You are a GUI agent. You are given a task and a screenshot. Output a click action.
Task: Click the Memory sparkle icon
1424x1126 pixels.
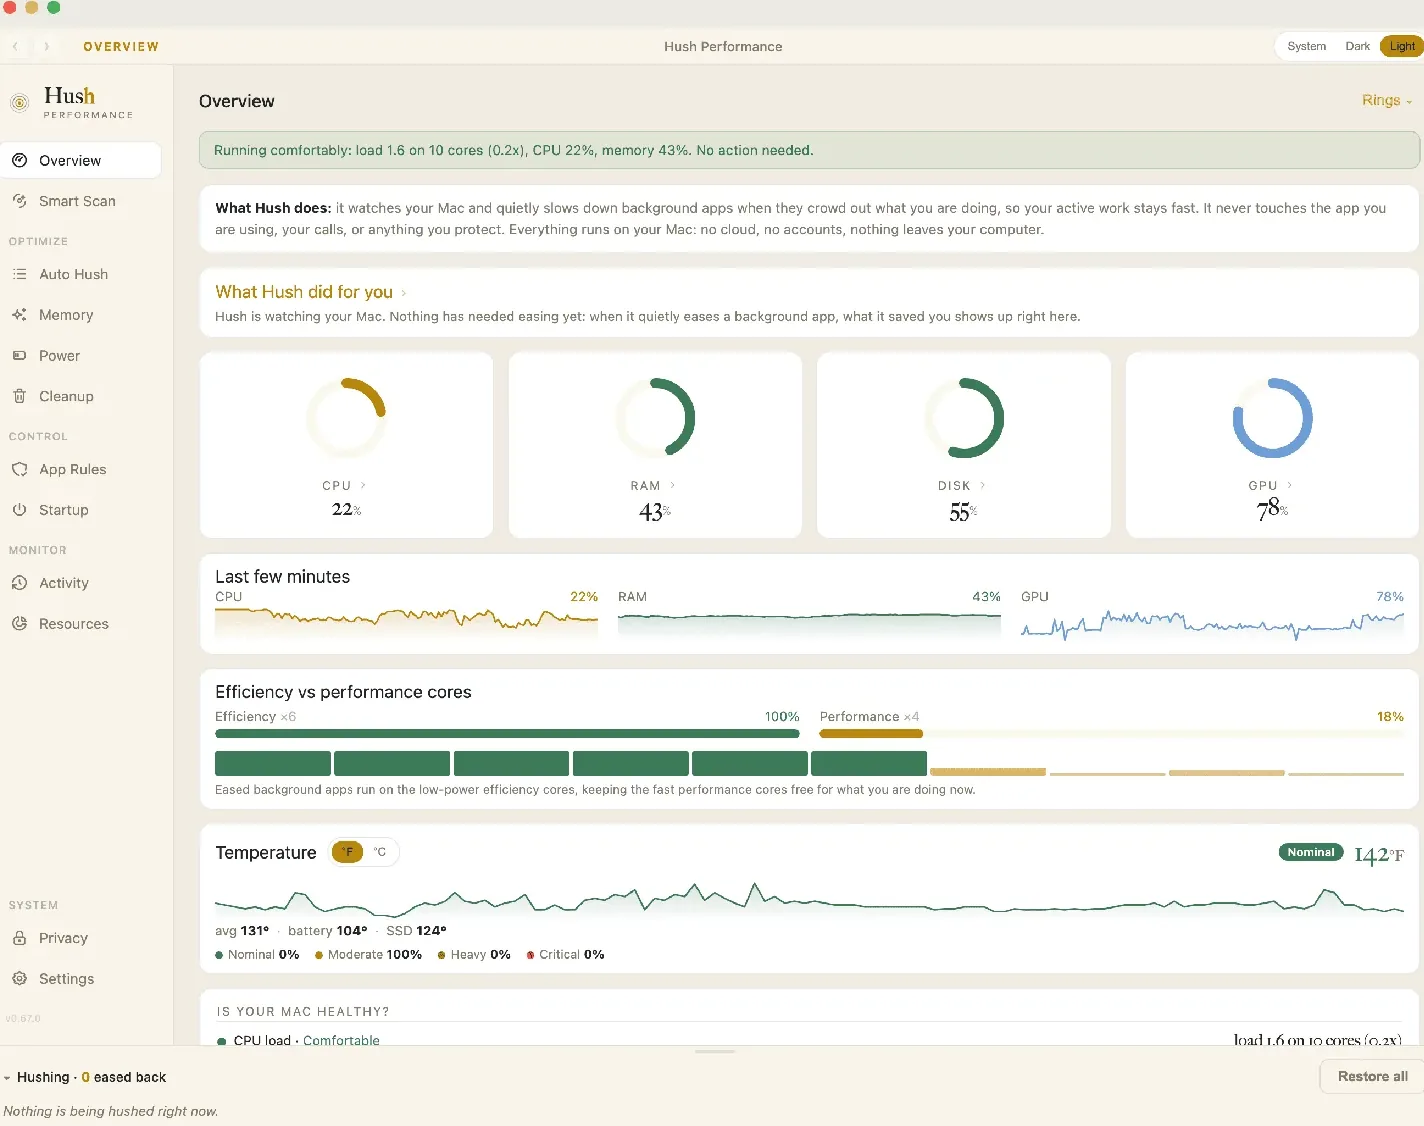coord(19,315)
